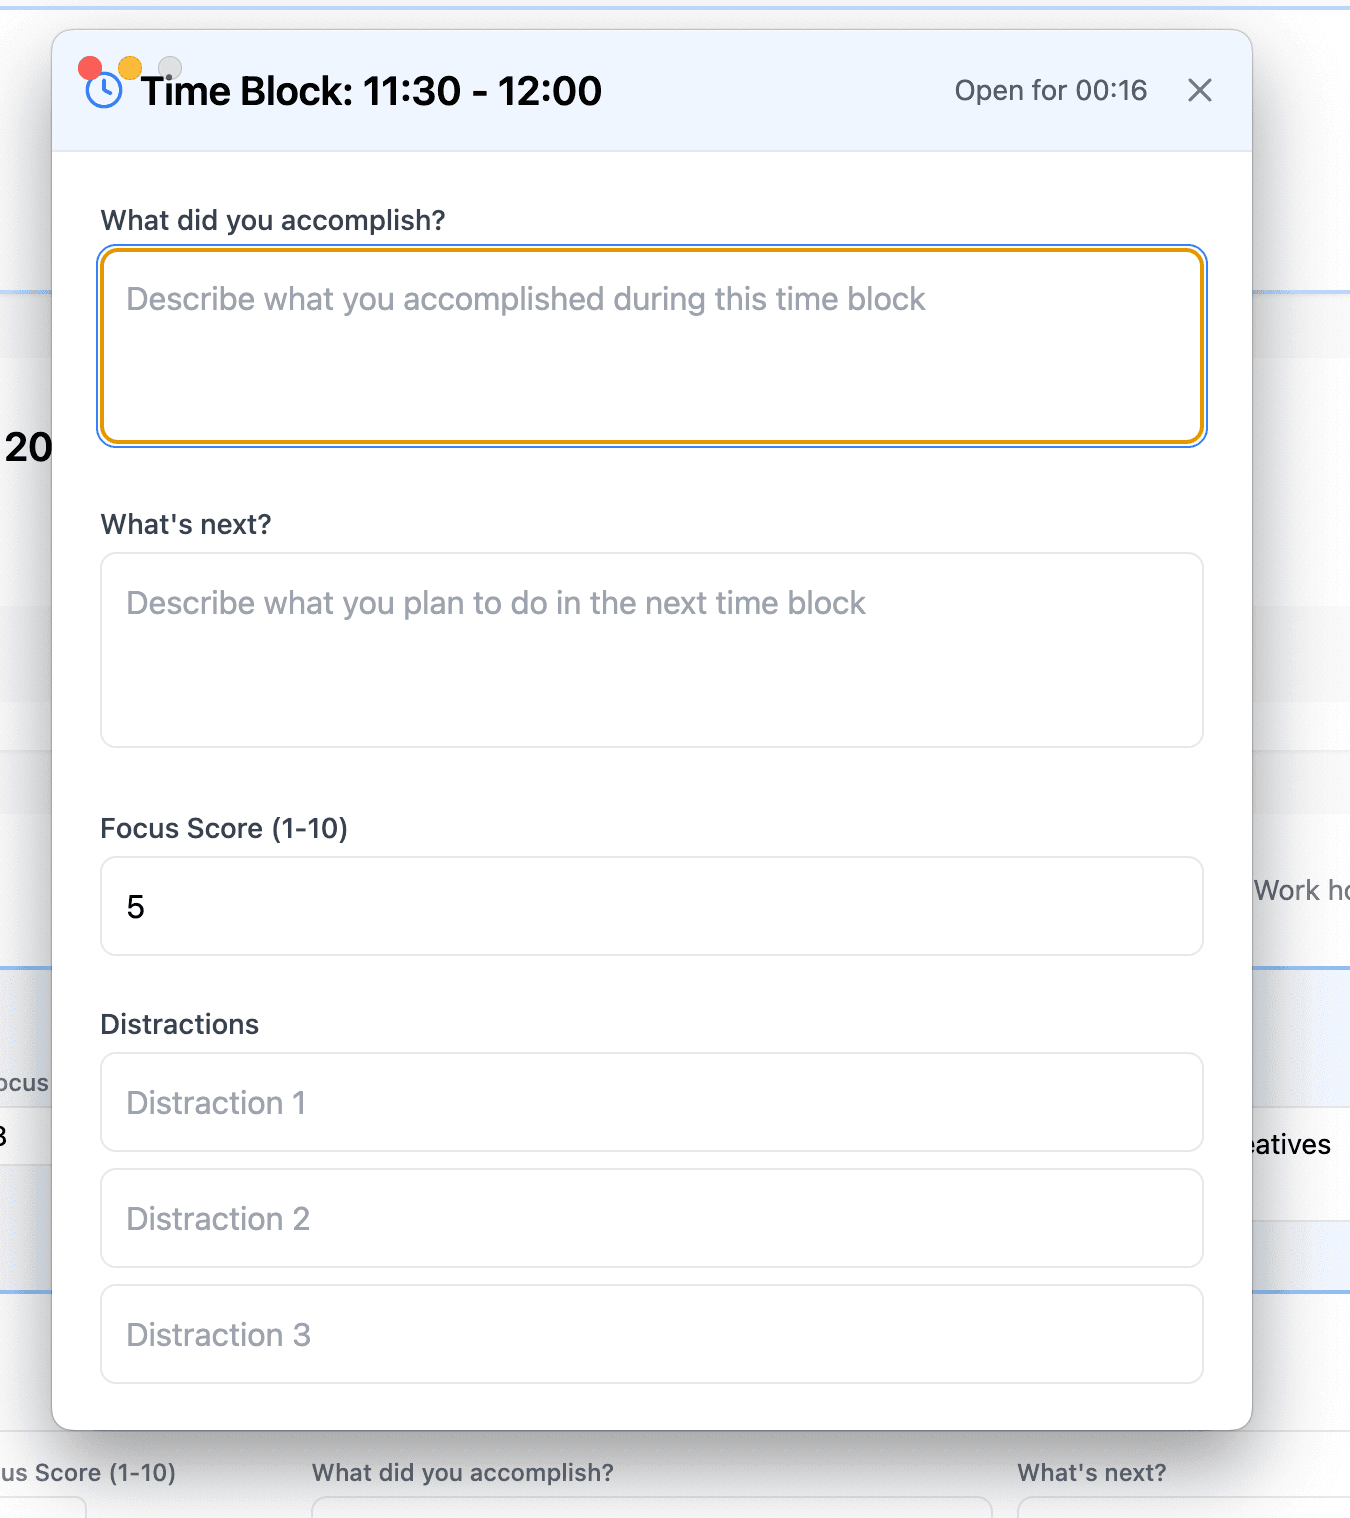The height and width of the screenshot is (1518, 1350).
Task: Click the "Distractions" section label
Action: click(180, 1024)
